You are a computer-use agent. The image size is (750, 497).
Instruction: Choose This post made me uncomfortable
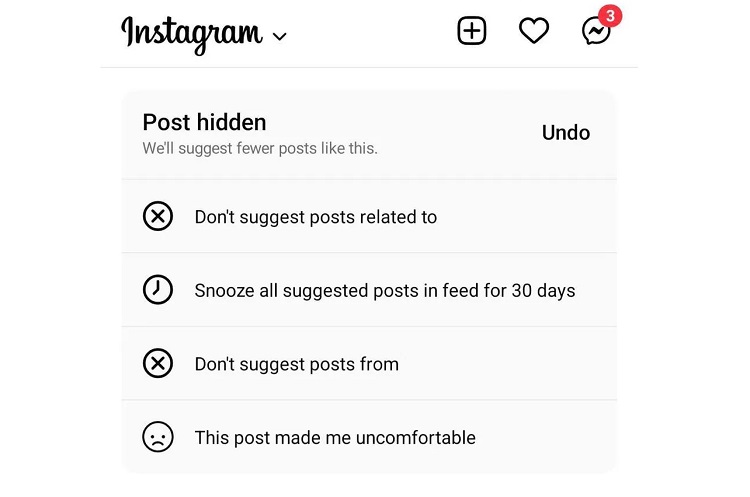tap(369, 437)
